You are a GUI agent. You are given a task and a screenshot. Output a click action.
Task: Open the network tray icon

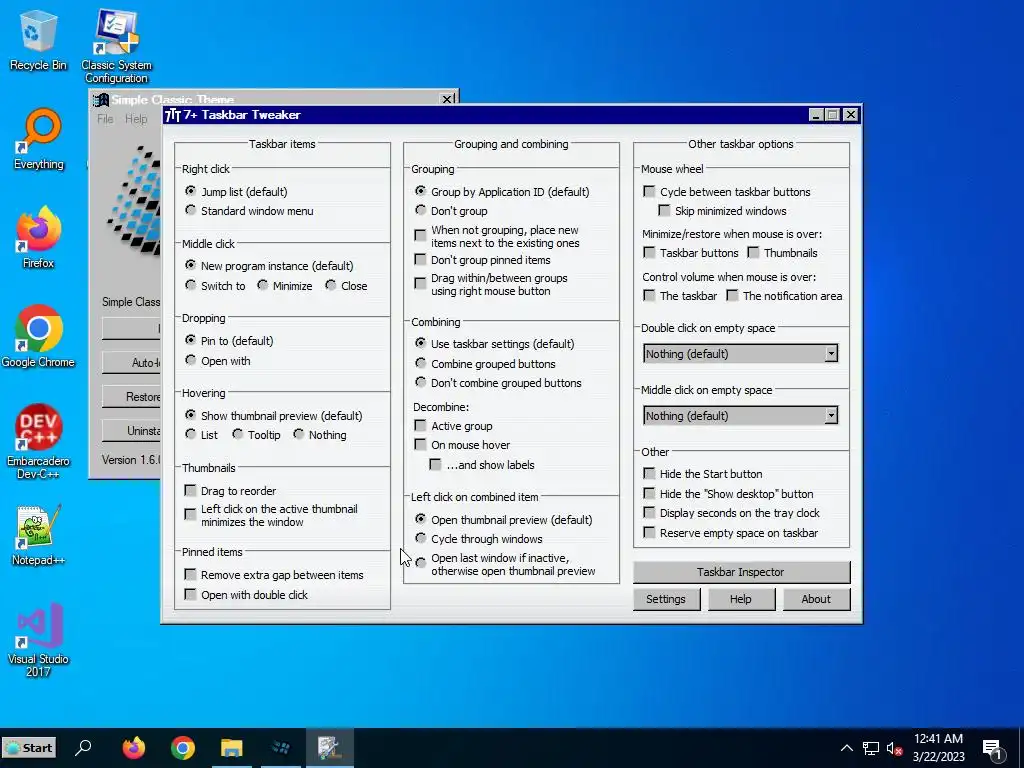click(x=871, y=748)
